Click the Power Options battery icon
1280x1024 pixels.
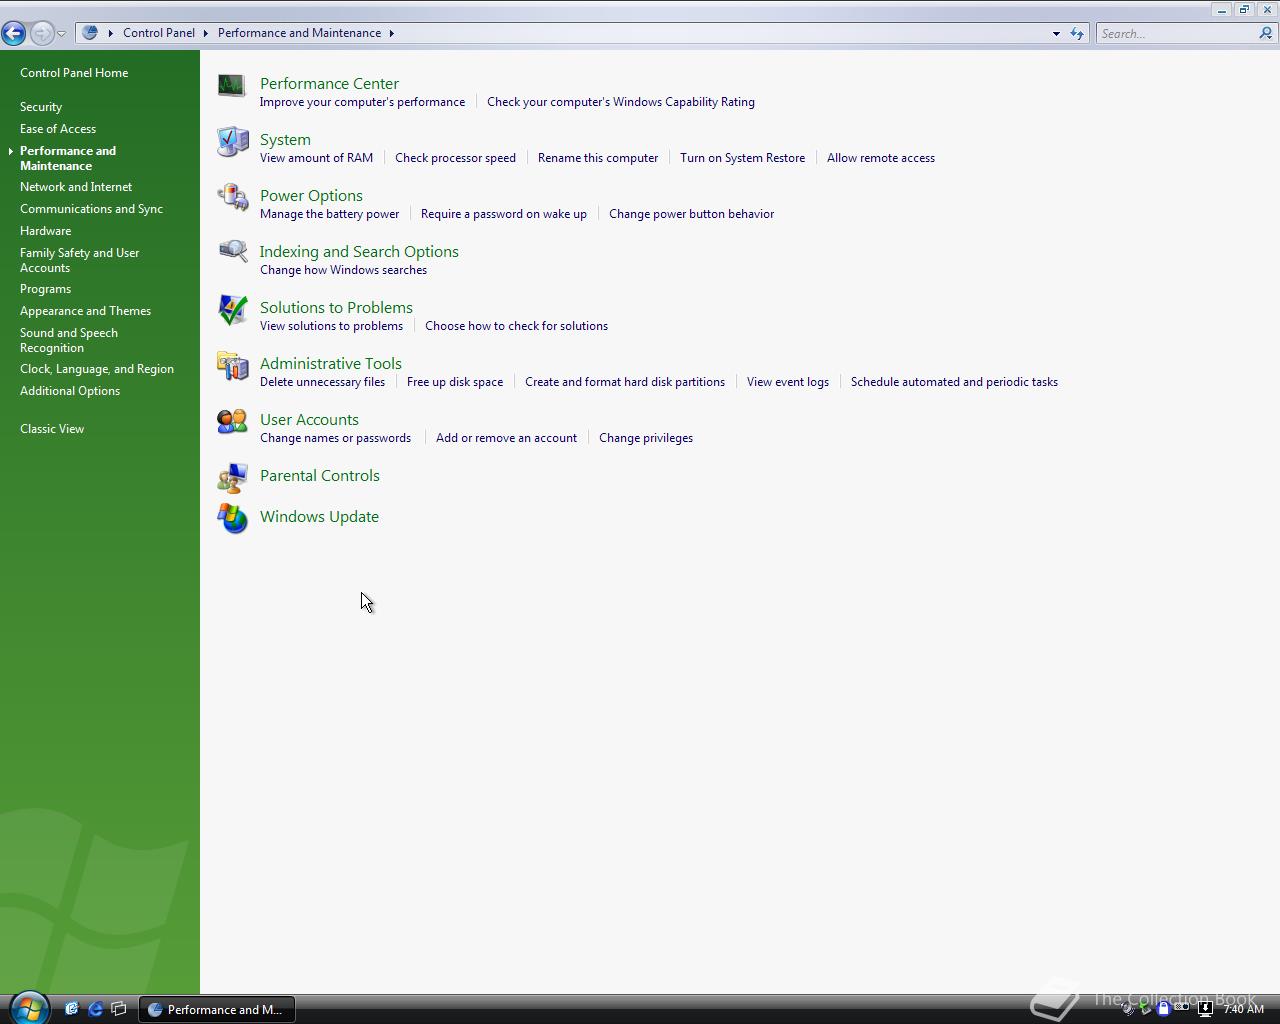pos(232,197)
